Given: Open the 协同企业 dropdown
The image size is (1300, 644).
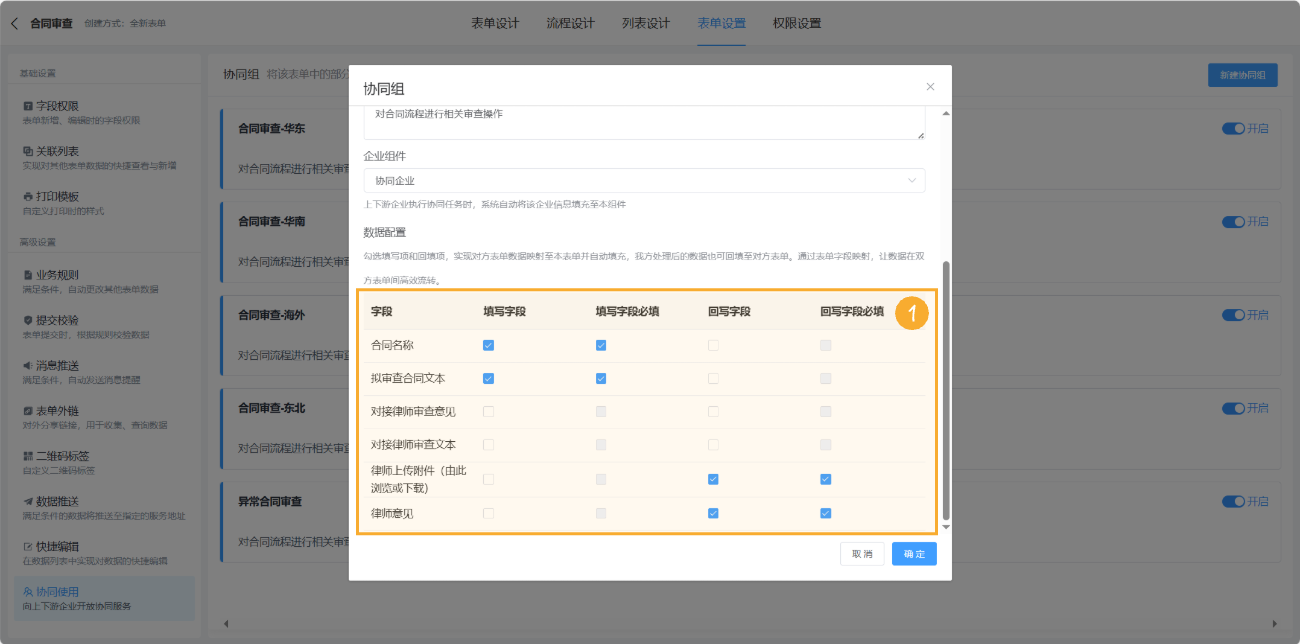Looking at the screenshot, I should pyautogui.click(x=645, y=180).
